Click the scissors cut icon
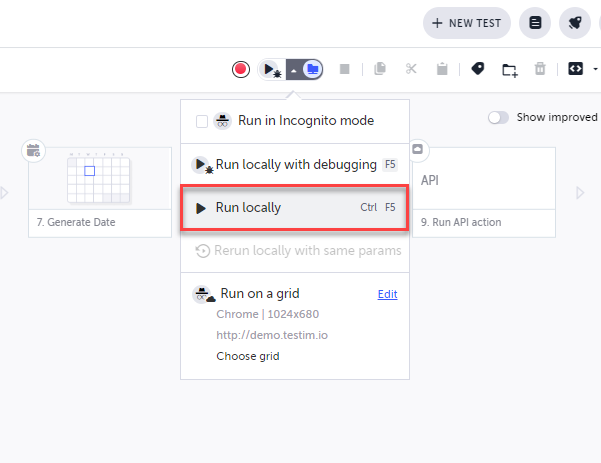601x463 pixels. pos(411,69)
